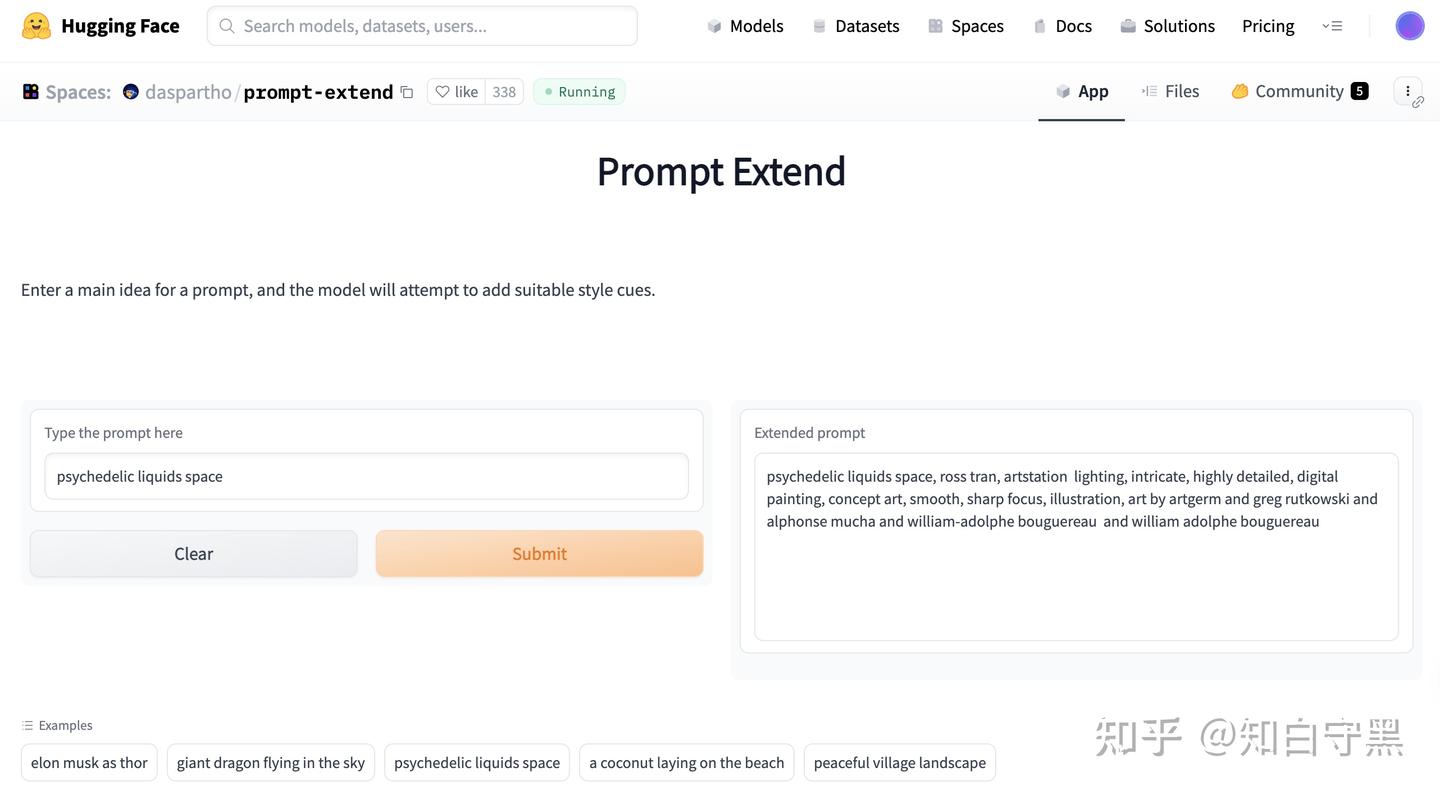Open the three-dot options menu

tap(1407, 90)
